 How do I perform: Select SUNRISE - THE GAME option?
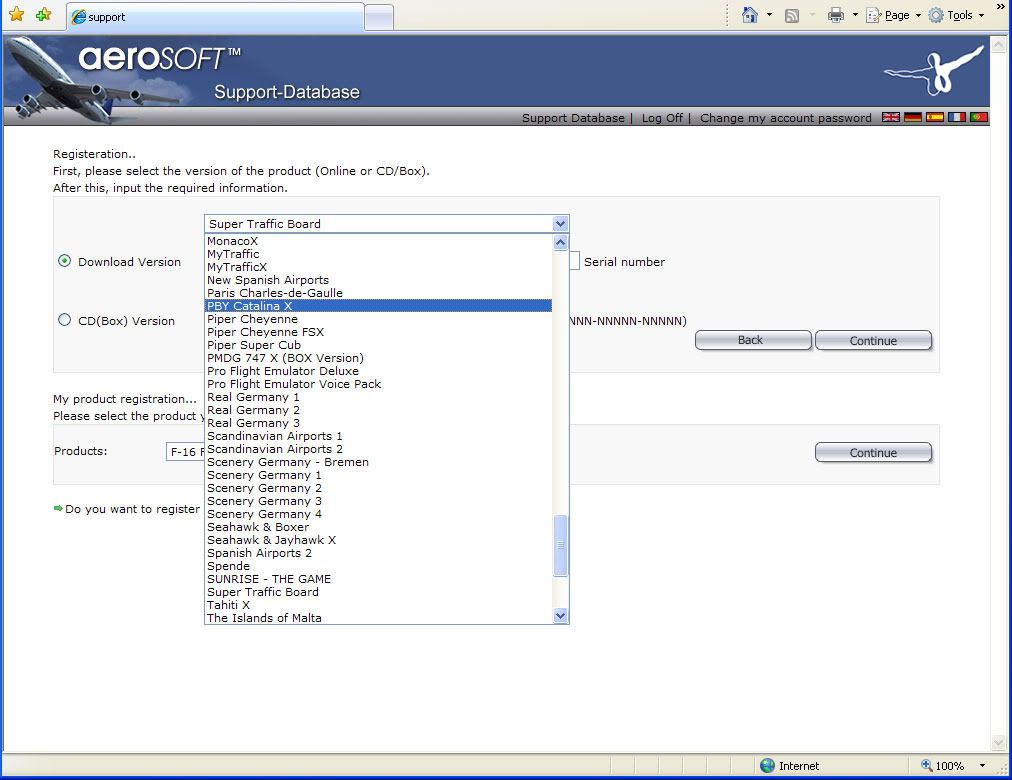[x=378, y=579]
